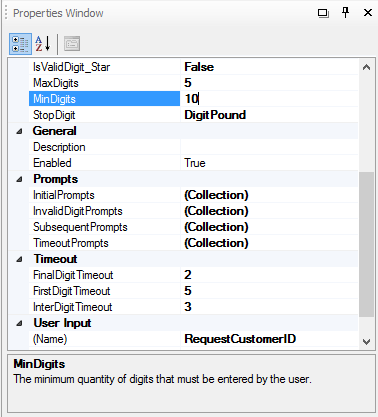
Task: Select the TimeoutPrompts property
Action: click(x=71, y=243)
